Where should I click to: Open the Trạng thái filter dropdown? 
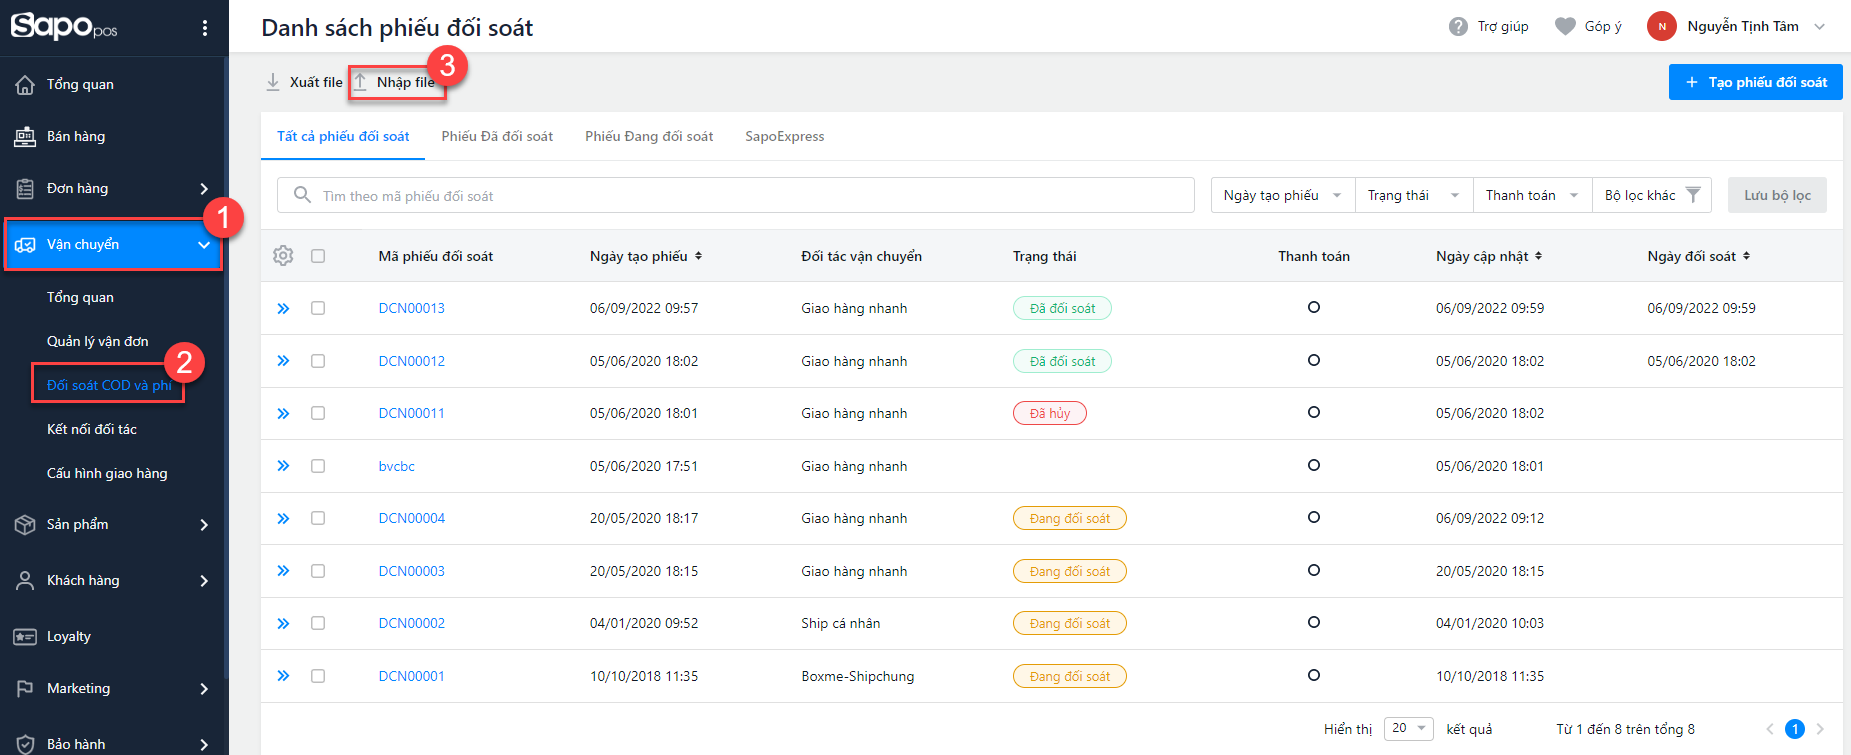(1413, 196)
